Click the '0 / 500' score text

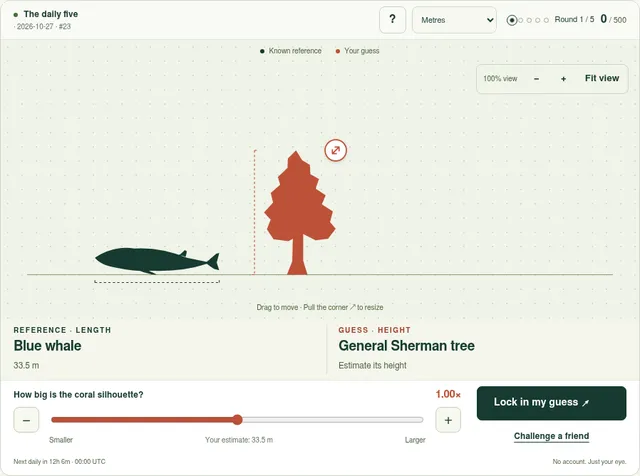[613, 19]
